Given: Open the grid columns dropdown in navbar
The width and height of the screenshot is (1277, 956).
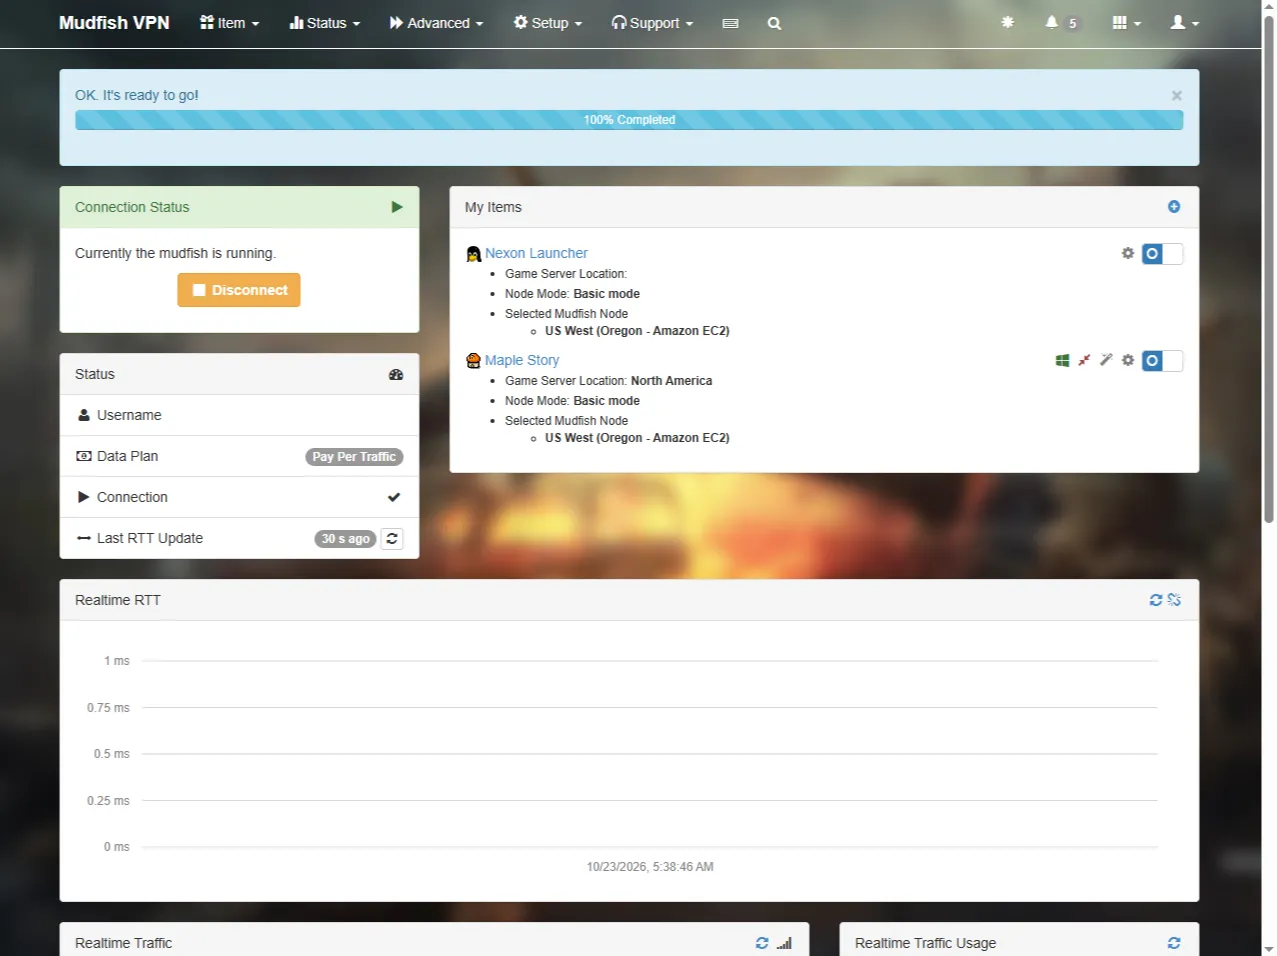Looking at the screenshot, I should click(x=1126, y=23).
